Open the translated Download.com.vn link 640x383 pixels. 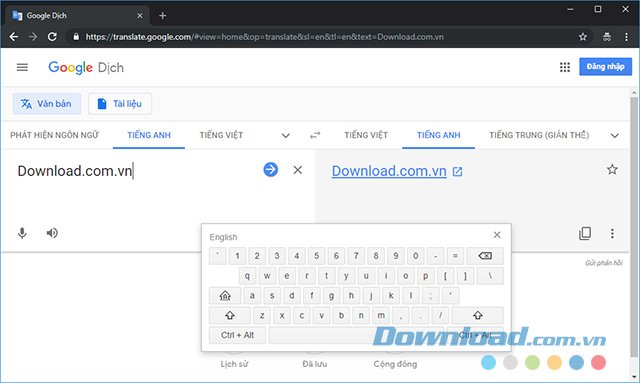pyautogui.click(x=389, y=171)
